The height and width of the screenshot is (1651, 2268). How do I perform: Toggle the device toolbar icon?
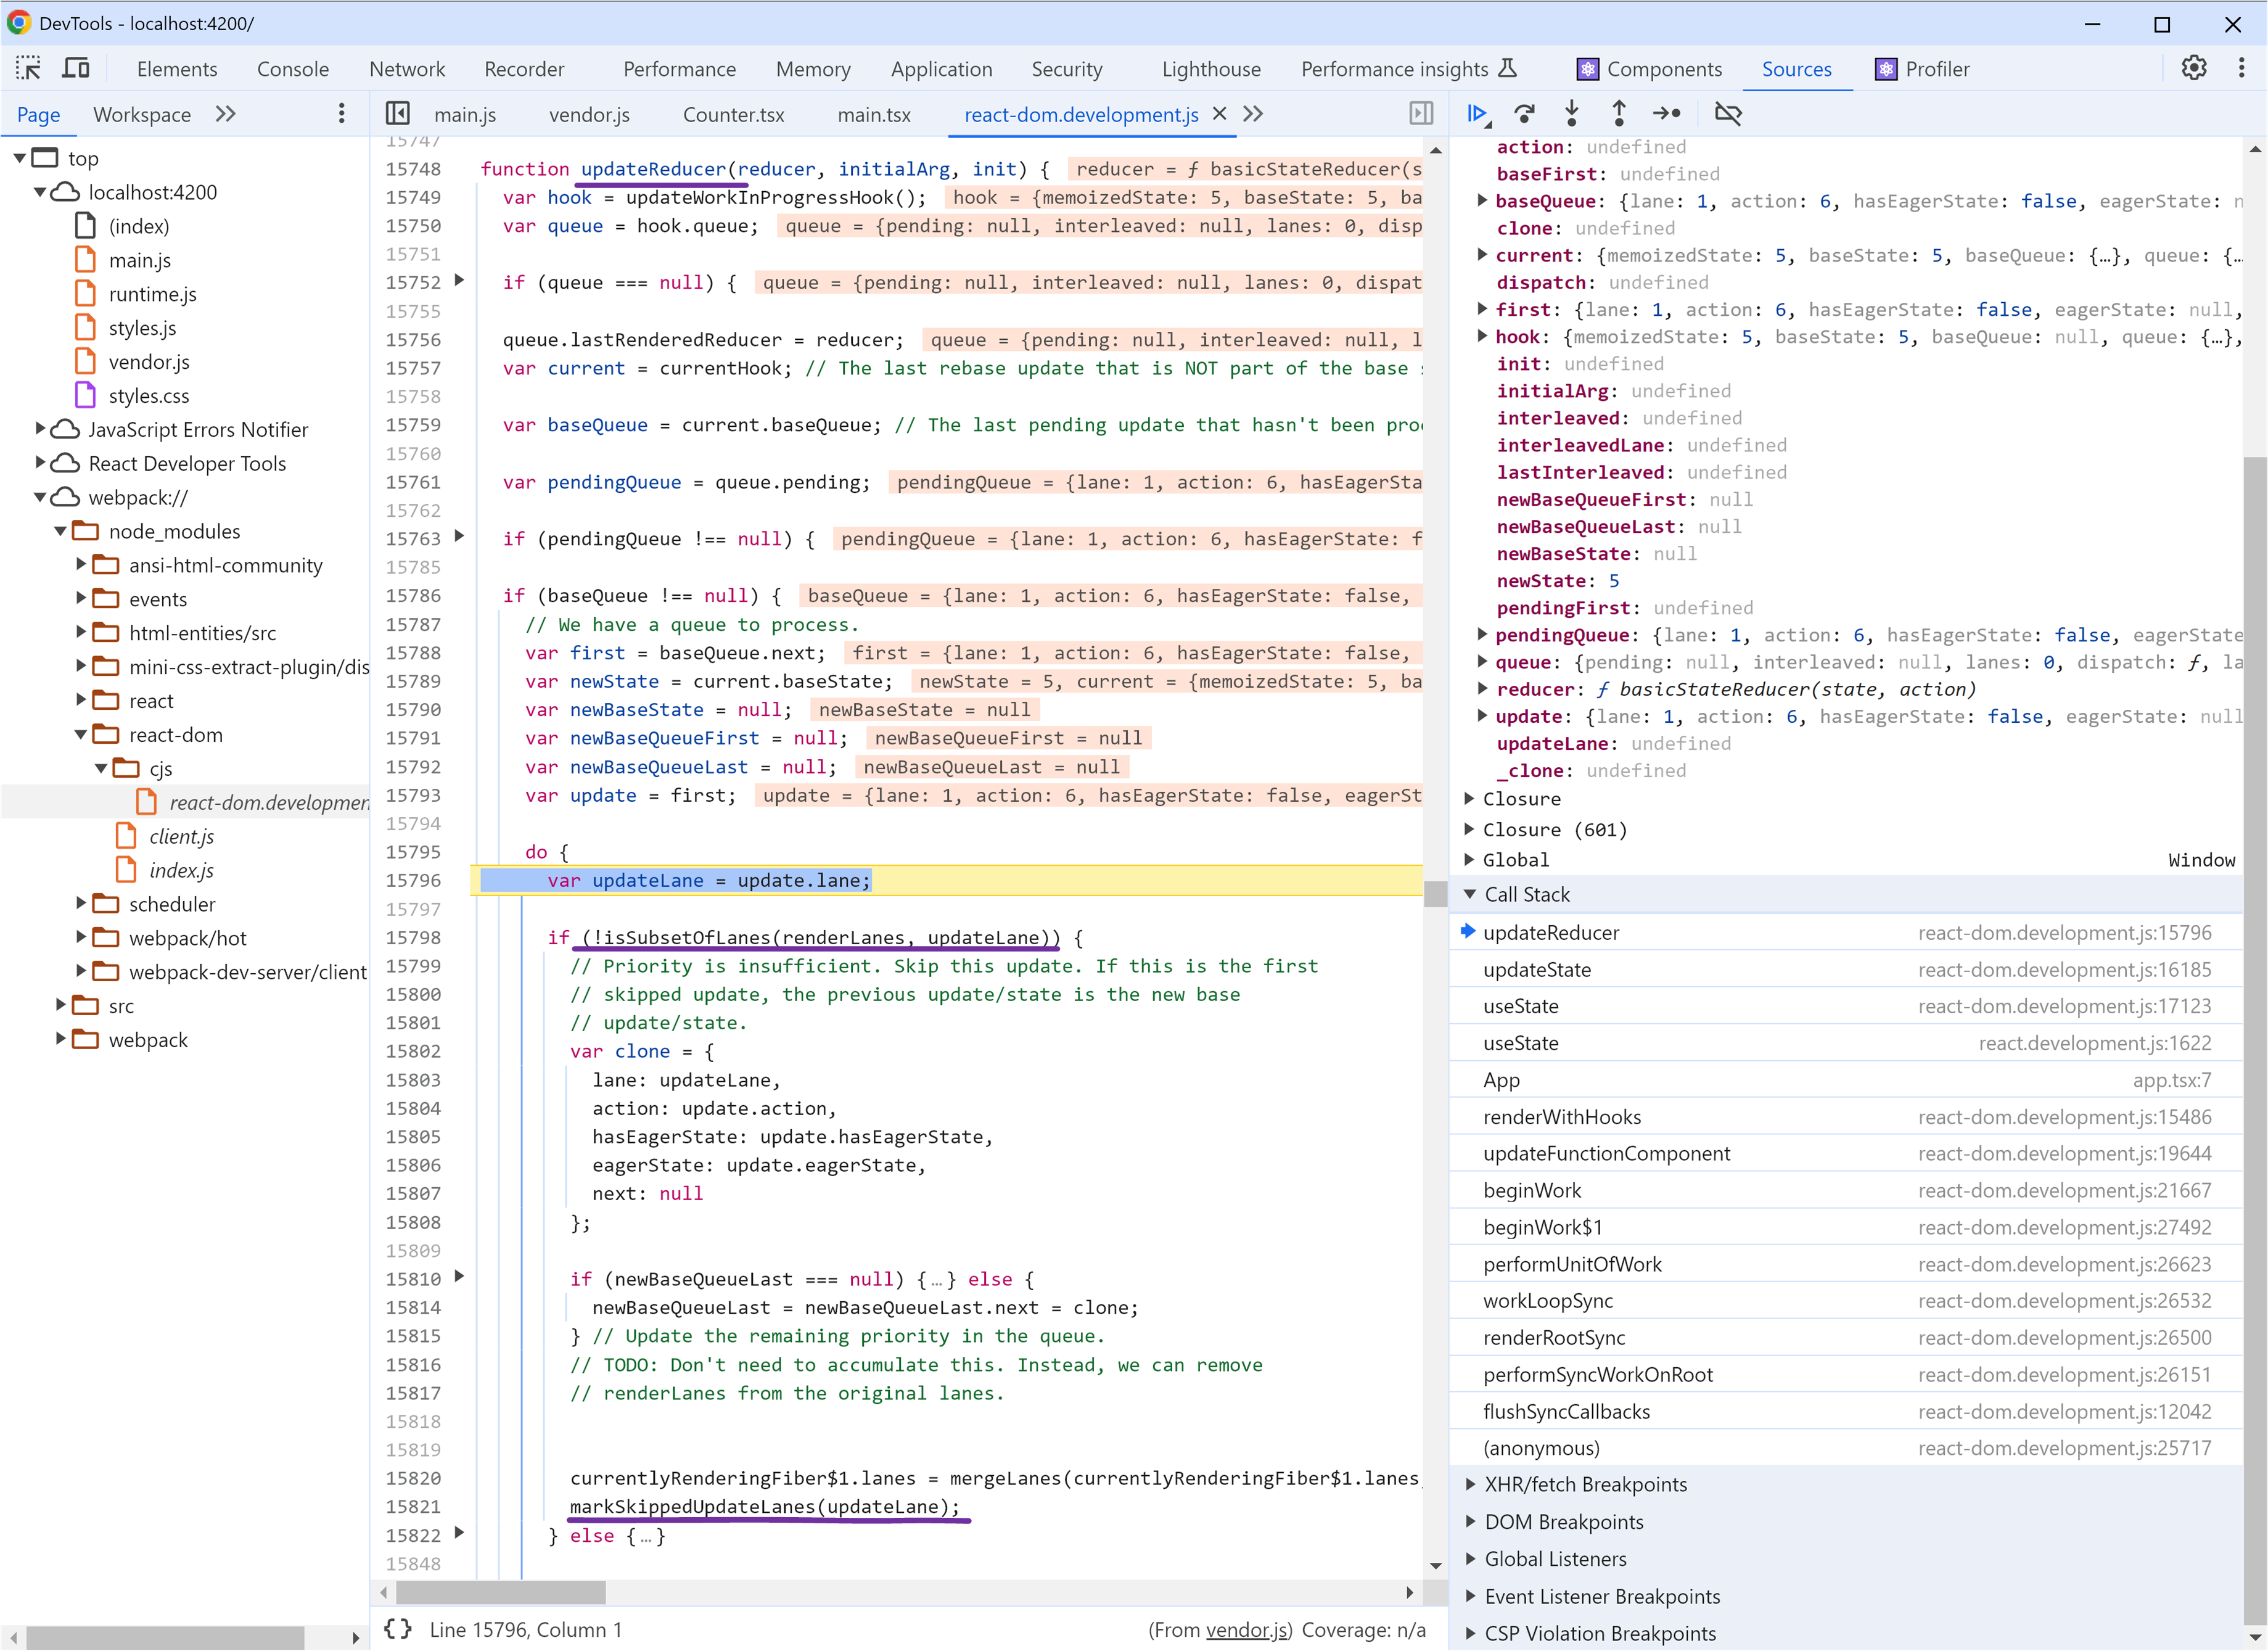coord(76,69)
